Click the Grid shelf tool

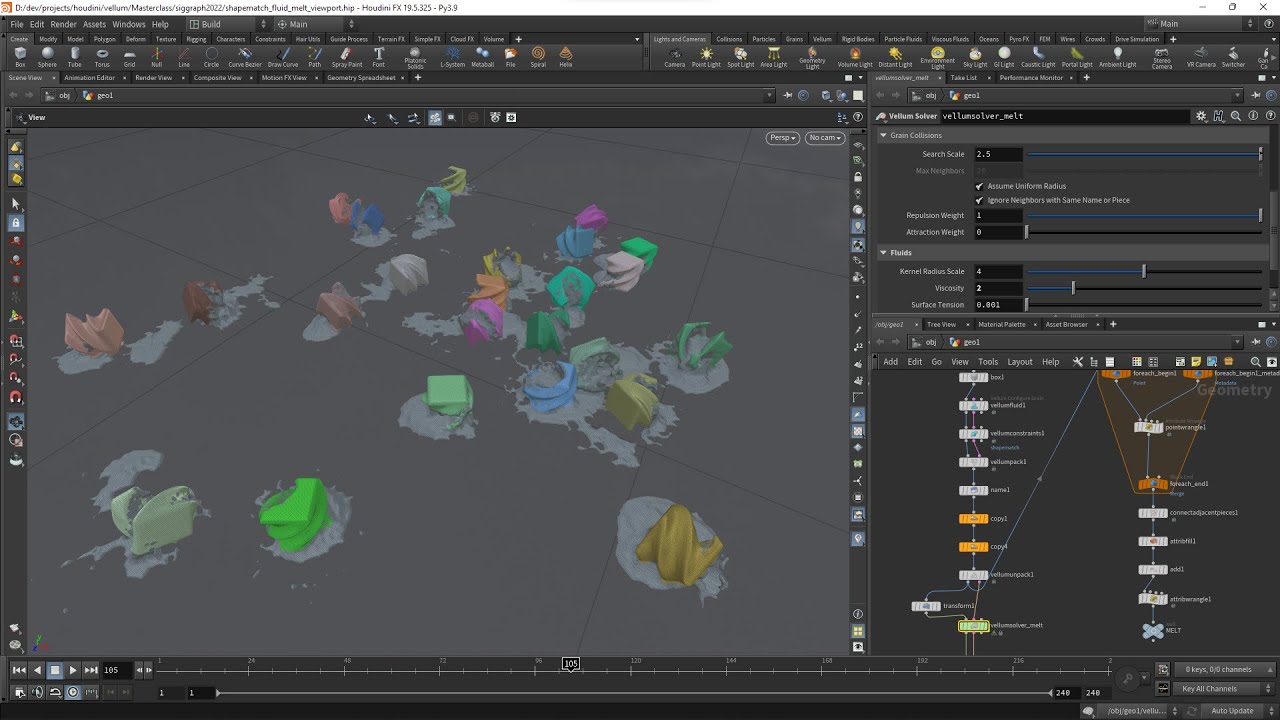click(x=129, y=57)
